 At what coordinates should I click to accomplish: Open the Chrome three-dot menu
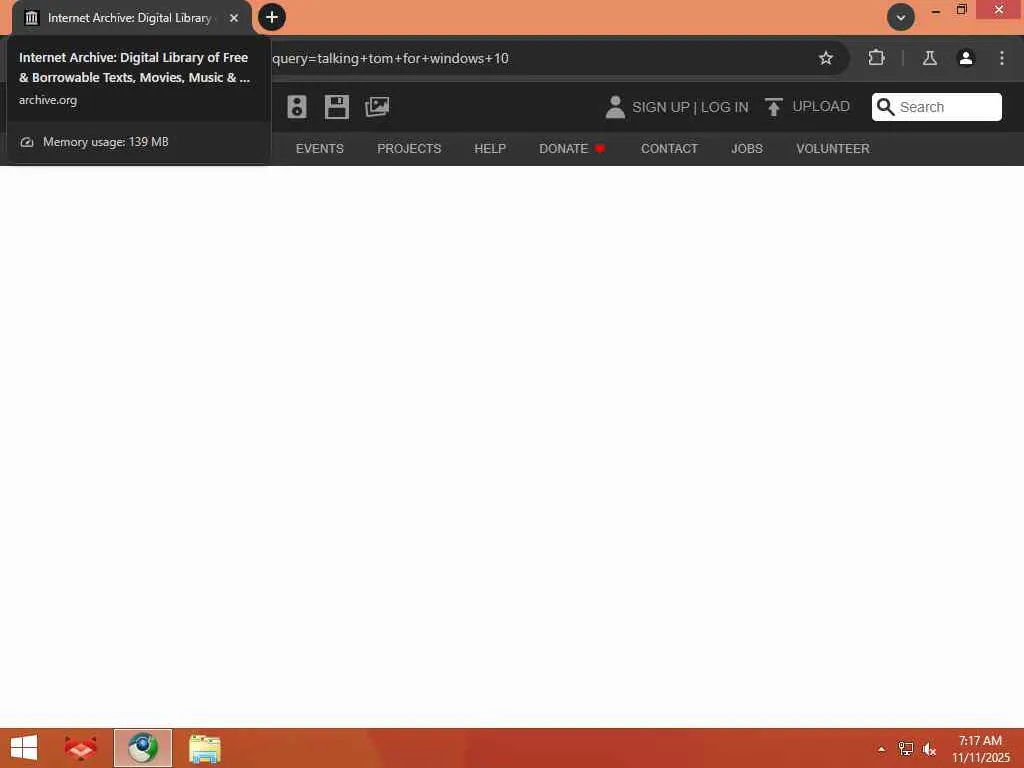click(x=1002, y=58)
